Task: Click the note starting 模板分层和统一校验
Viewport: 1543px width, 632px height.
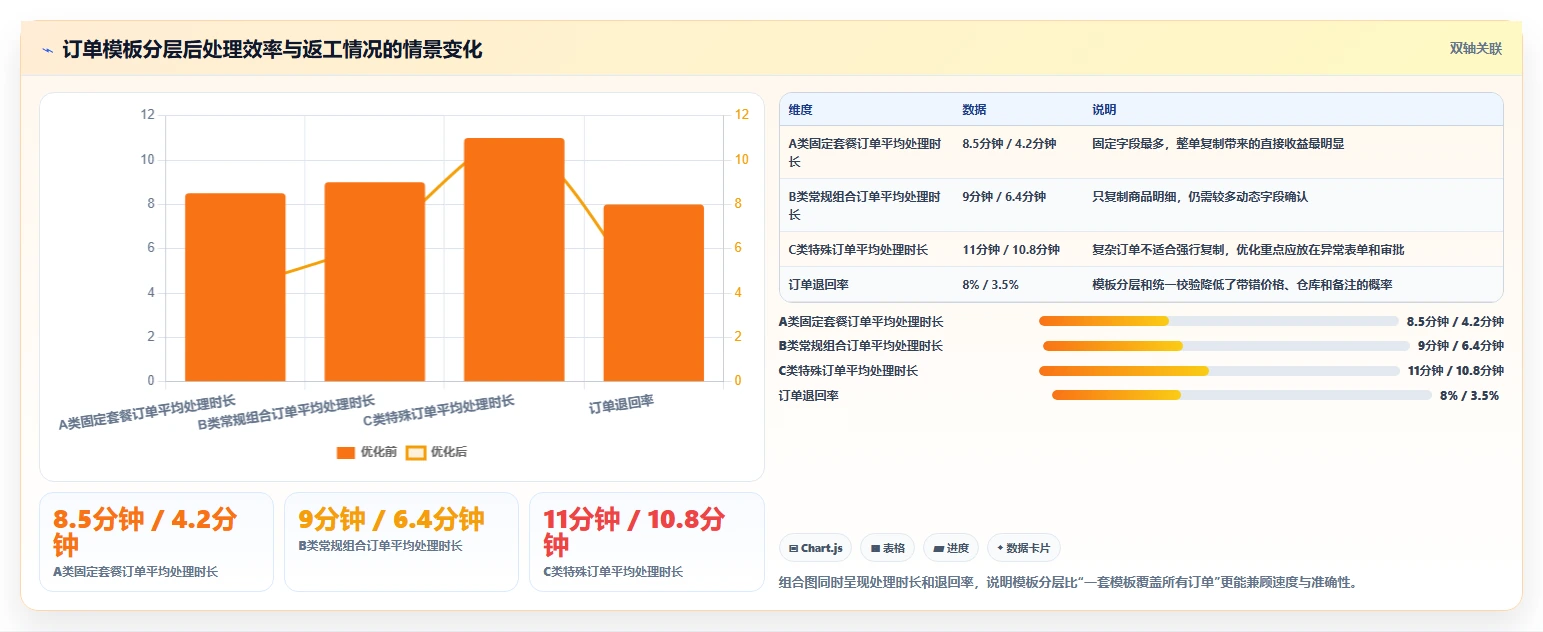Action: (1242, 284)
